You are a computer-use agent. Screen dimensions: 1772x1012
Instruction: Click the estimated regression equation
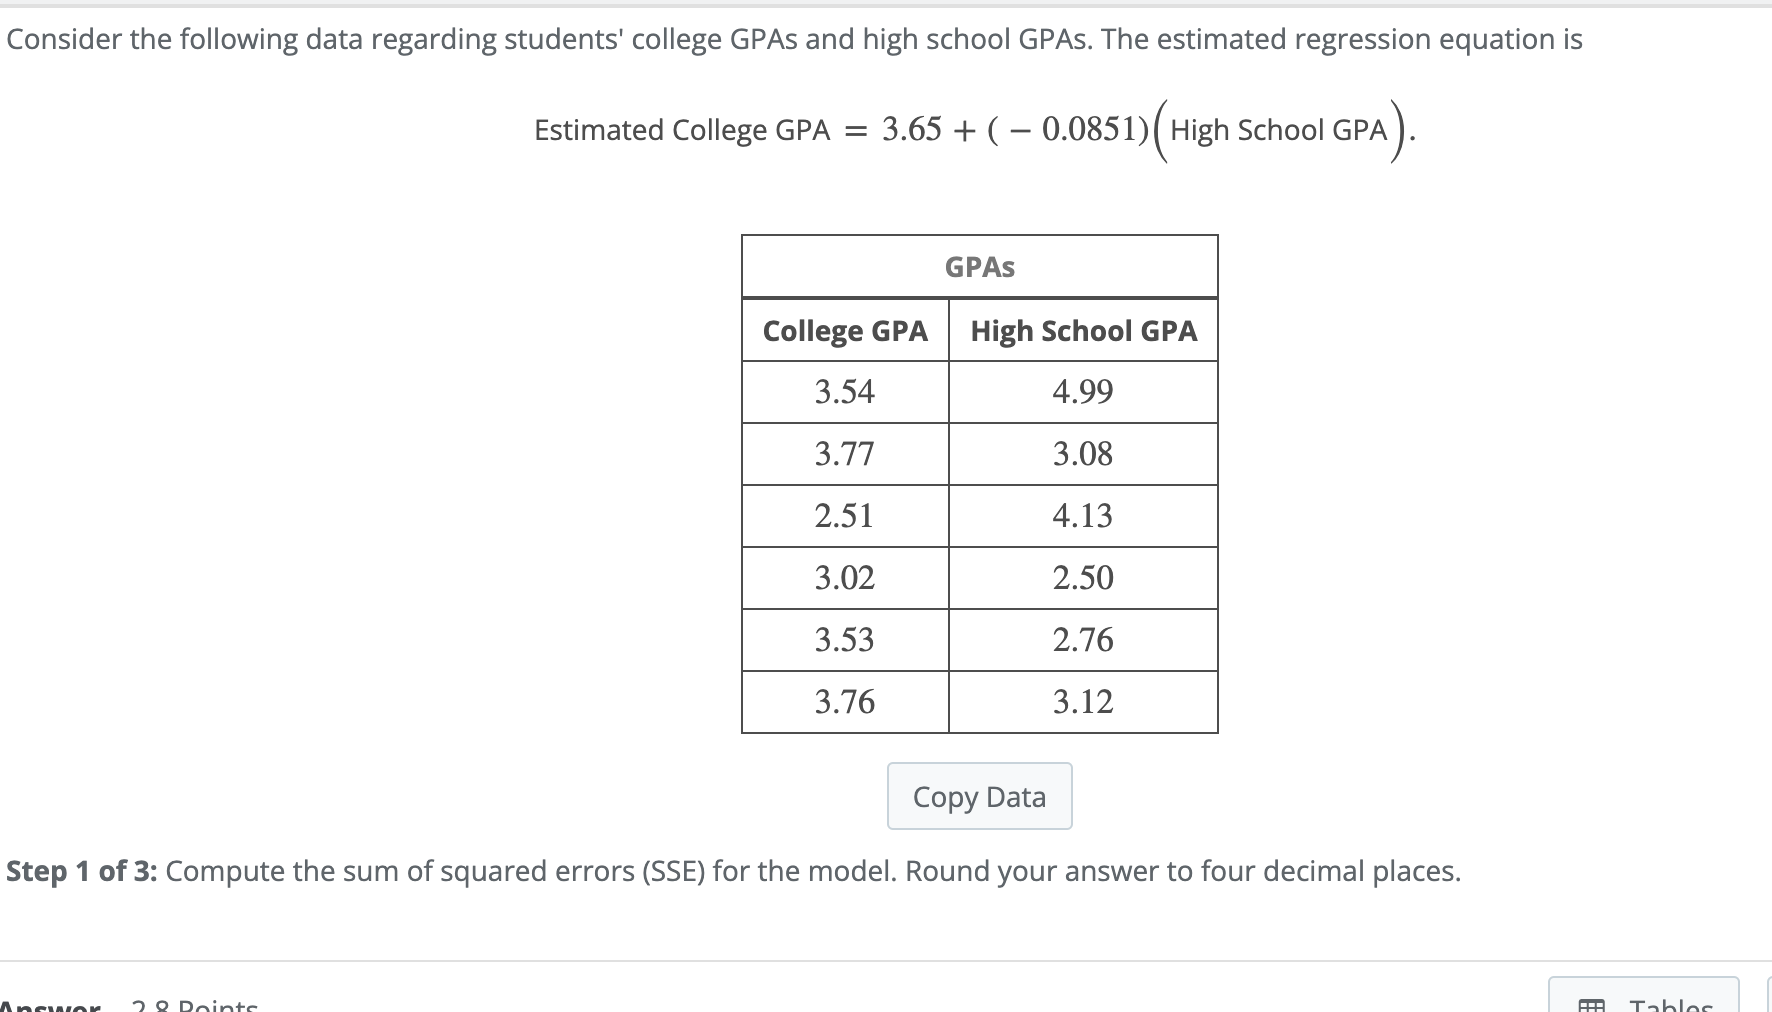(975, 128)
